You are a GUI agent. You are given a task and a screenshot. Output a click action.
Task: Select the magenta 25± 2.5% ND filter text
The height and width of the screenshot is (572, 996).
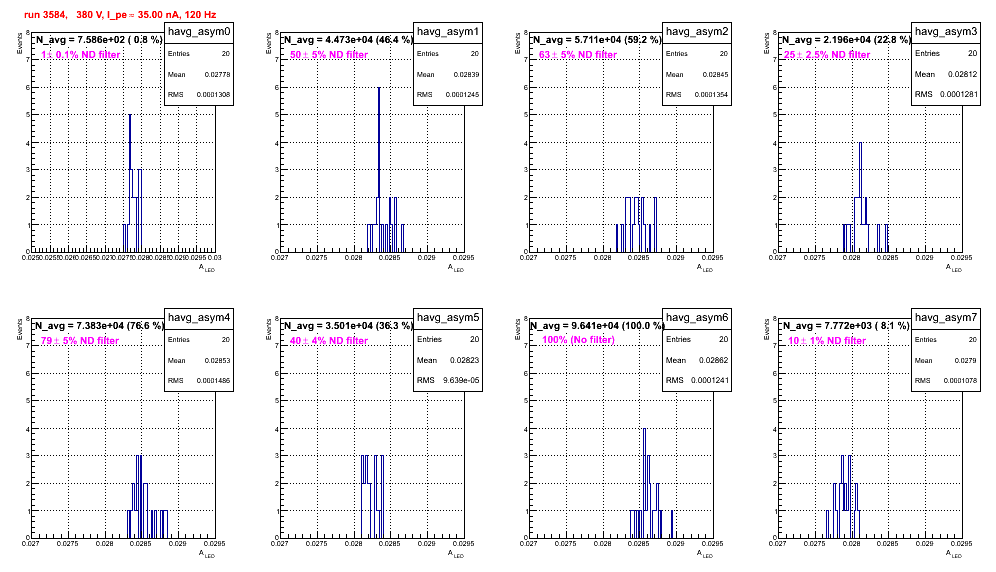click(x=827, y=55)
